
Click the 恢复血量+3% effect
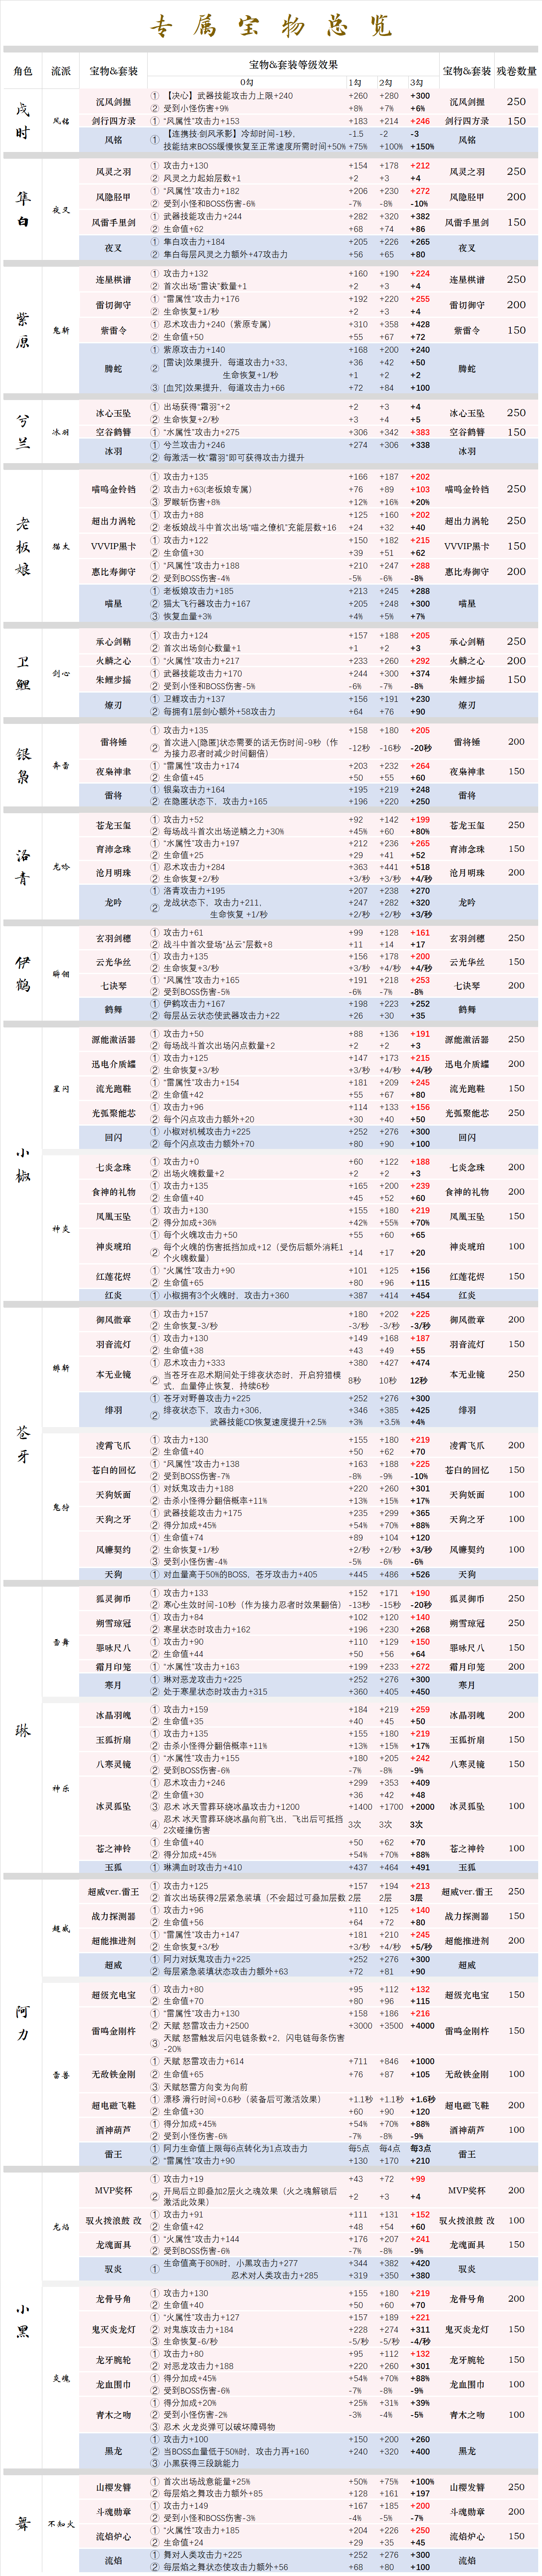coord(187,616)
